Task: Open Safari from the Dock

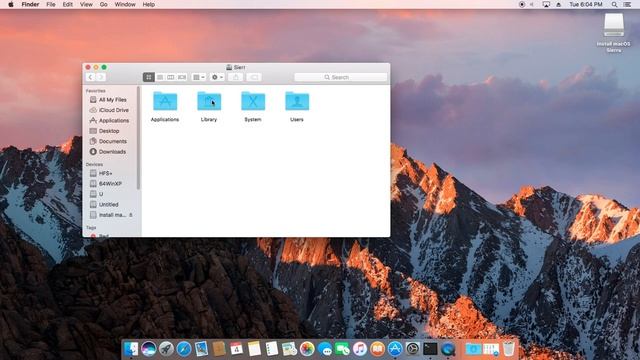Action: [184, 349]
